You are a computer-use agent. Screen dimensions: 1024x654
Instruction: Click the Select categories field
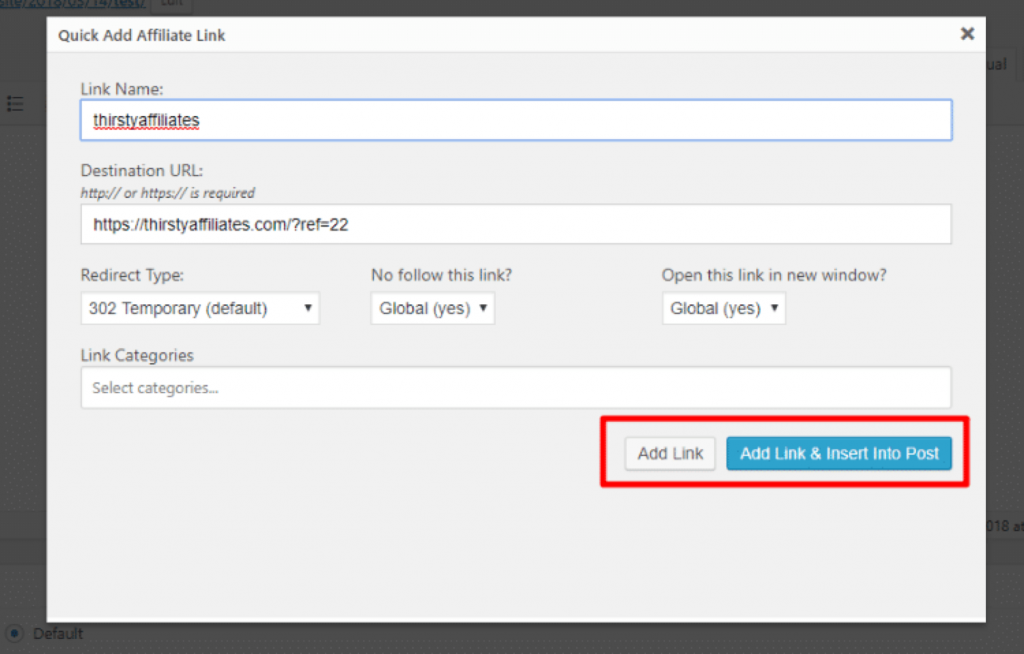pyautogui.click(x=516, y=387)
